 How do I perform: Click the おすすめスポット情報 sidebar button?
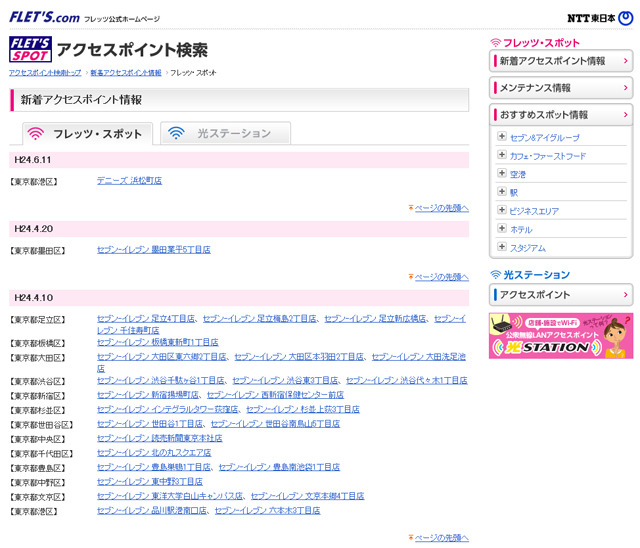click(561, 115)
